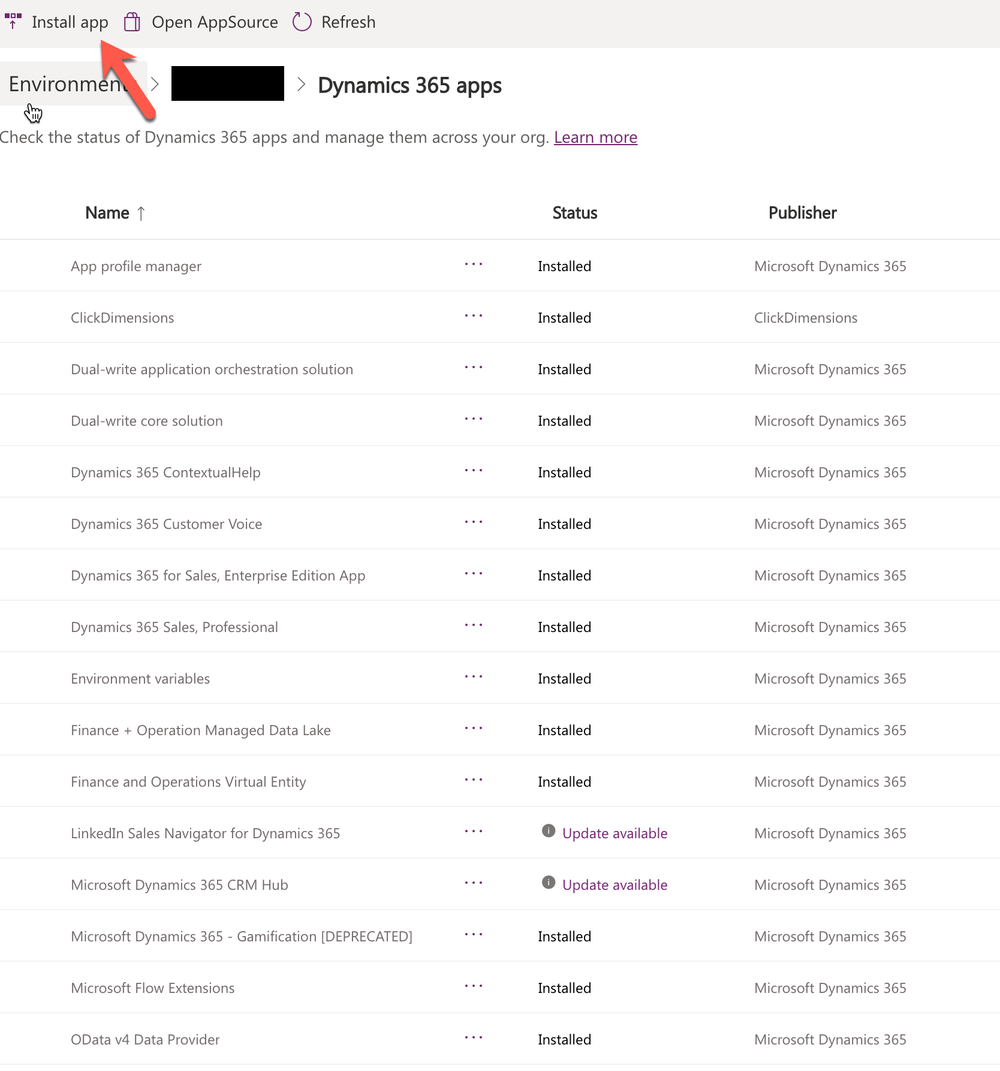The width and height of the screenshot is (1000, 1071).
Task: Open the ellipsis menu for Microsoft Flow Extensions
Action: [x=473, y=986]
